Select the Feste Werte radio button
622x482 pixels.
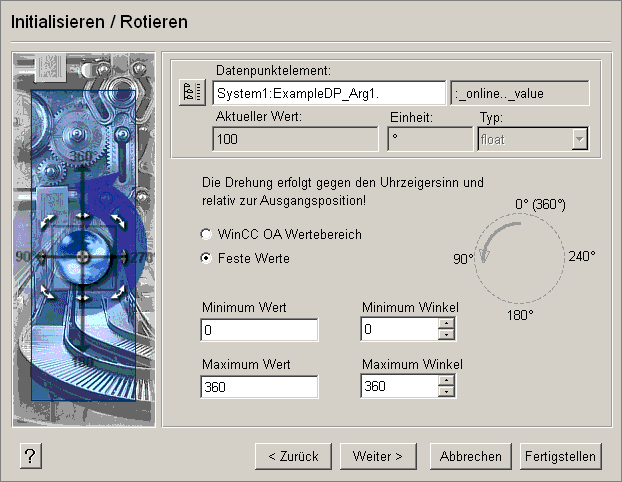pyautogui.click(x=207, y=258)
